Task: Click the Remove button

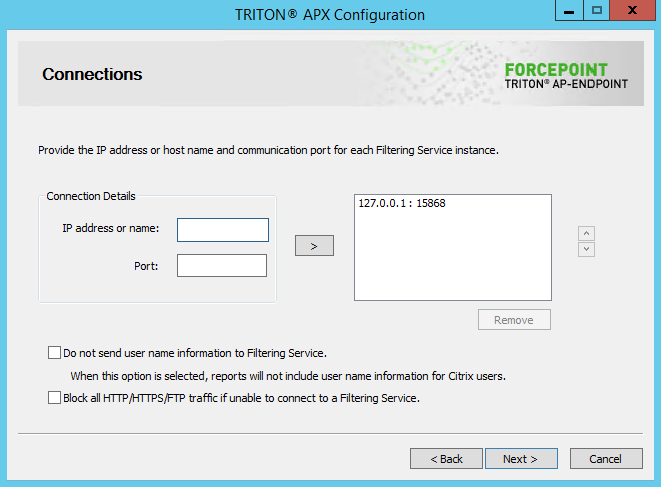Action: (514, 320)
